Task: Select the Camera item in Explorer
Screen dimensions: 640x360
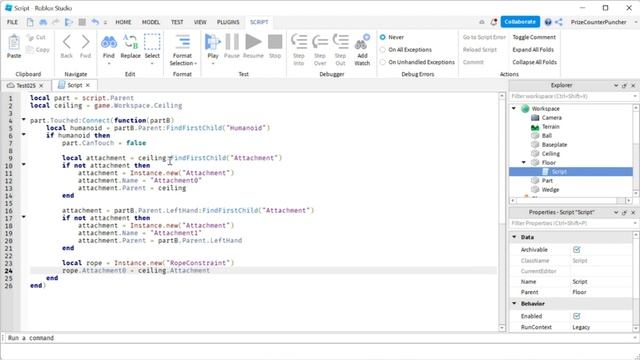Action: (x=551, y=118)
